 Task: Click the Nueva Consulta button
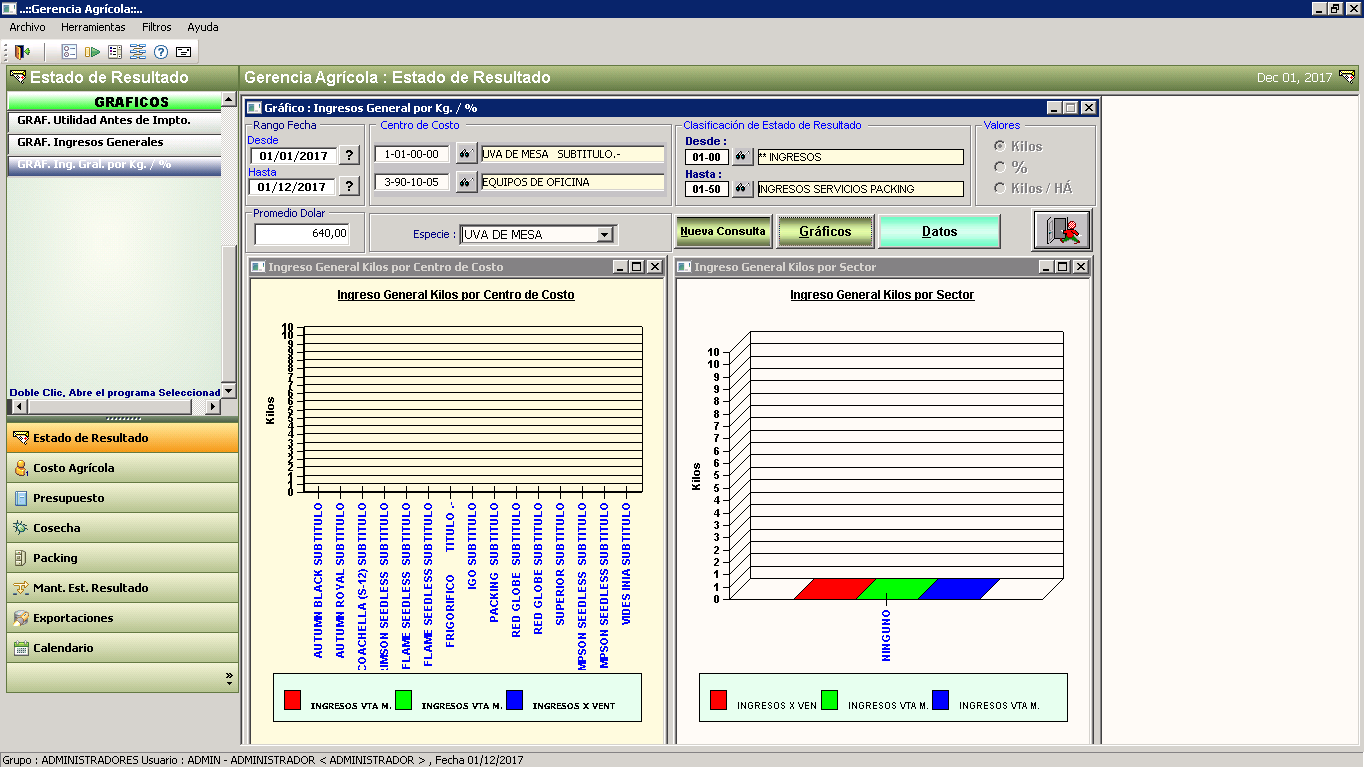pyautogui.click(x=723, y=231)
